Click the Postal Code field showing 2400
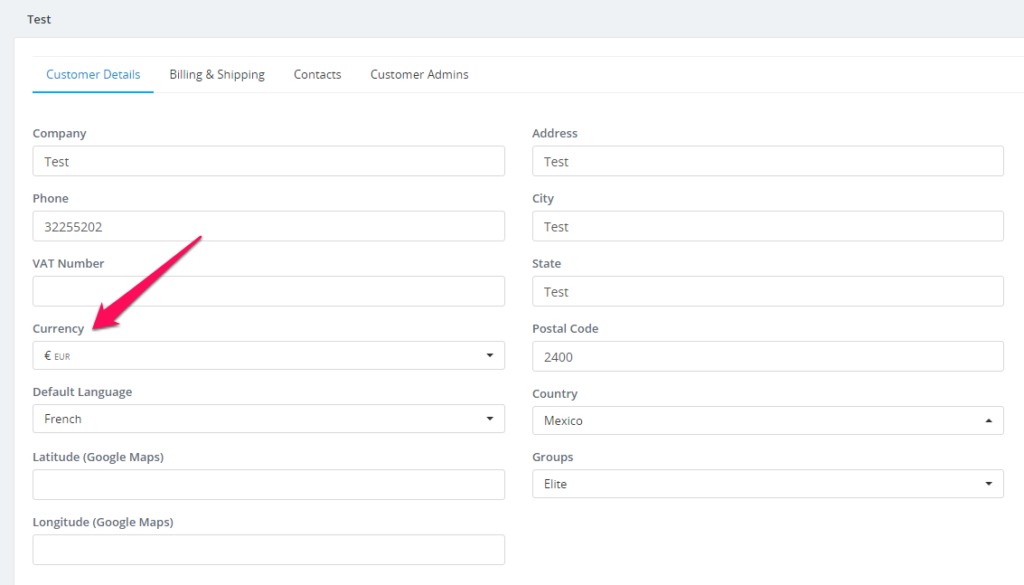Screen dimensions: 1024x585 click(767, 356)
